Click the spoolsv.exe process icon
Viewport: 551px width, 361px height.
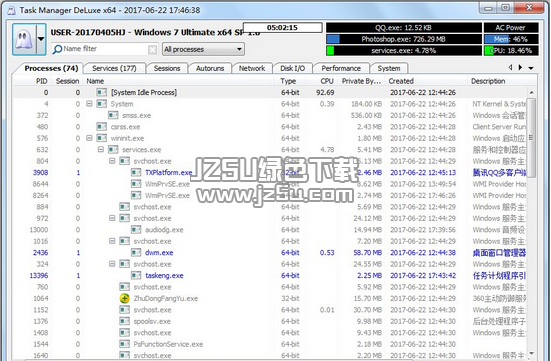124,321
